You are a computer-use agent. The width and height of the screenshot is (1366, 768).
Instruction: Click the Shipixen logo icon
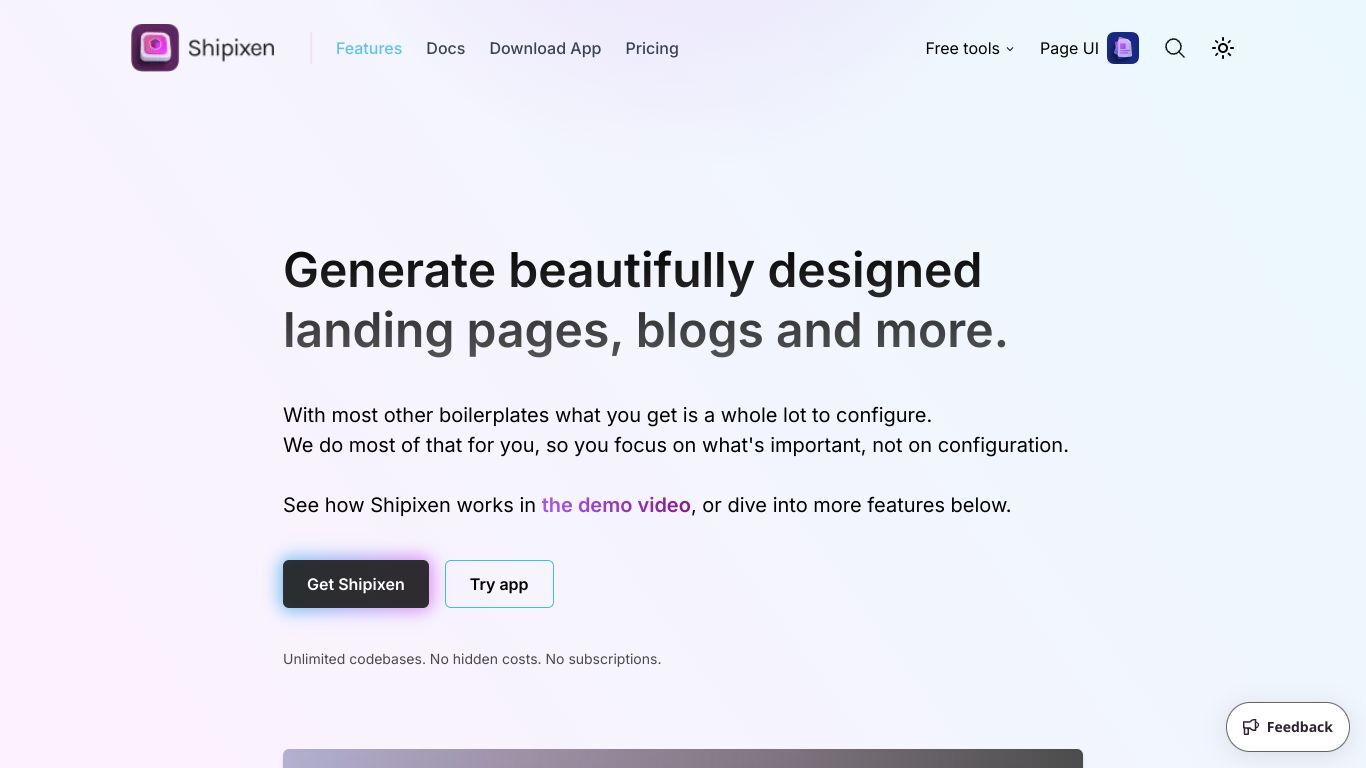(155, 48)
